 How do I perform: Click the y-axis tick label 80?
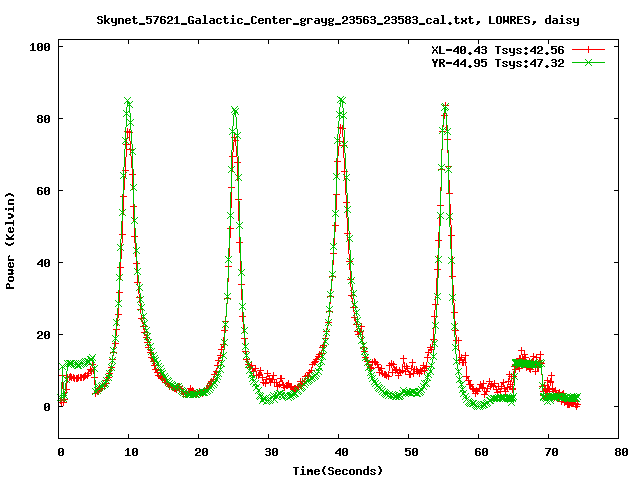click(x=44, y=119)
